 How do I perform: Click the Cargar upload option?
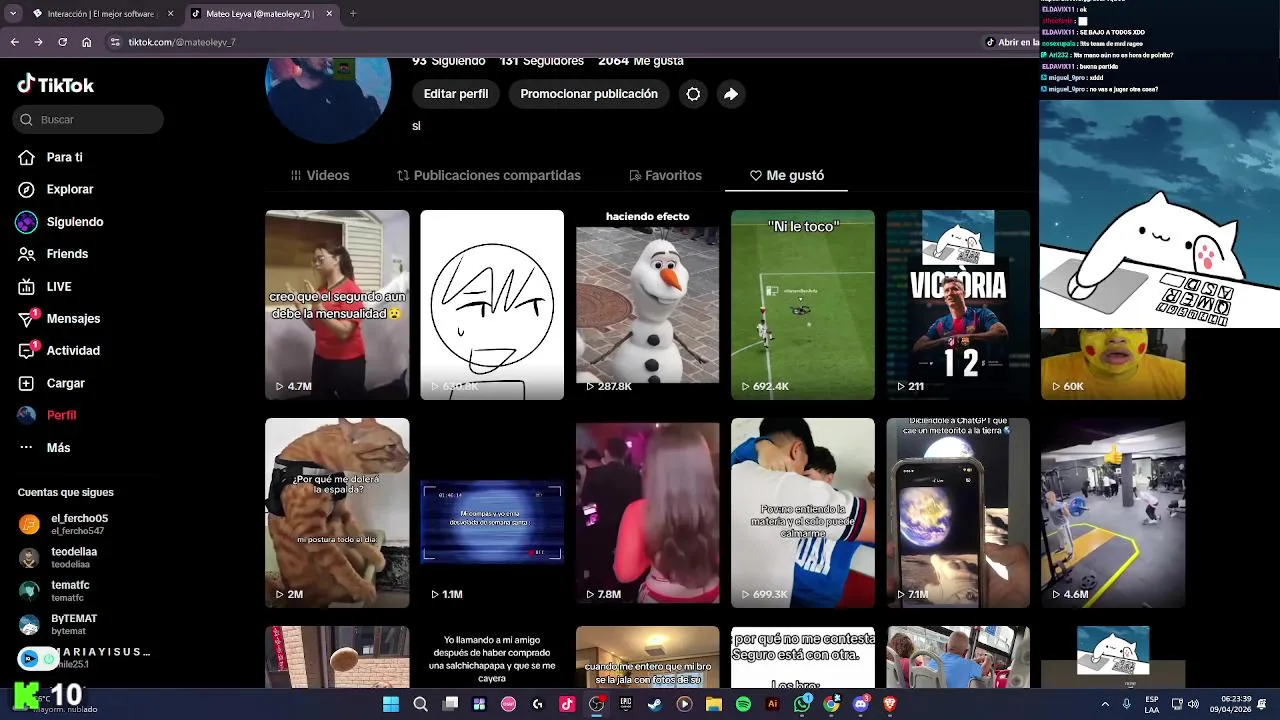[x=65, y=383]
